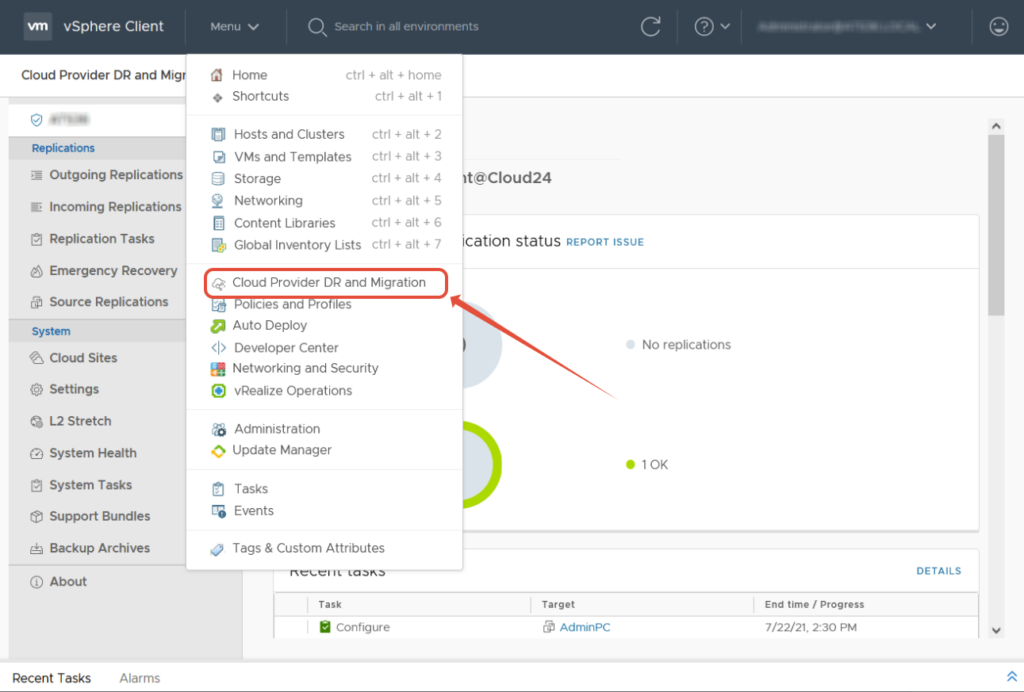Image resolution: width=1024 pixels, height=692 pixels.
Task: Expand the bottom panel double chevron
Action: (x=1011, y=677)
